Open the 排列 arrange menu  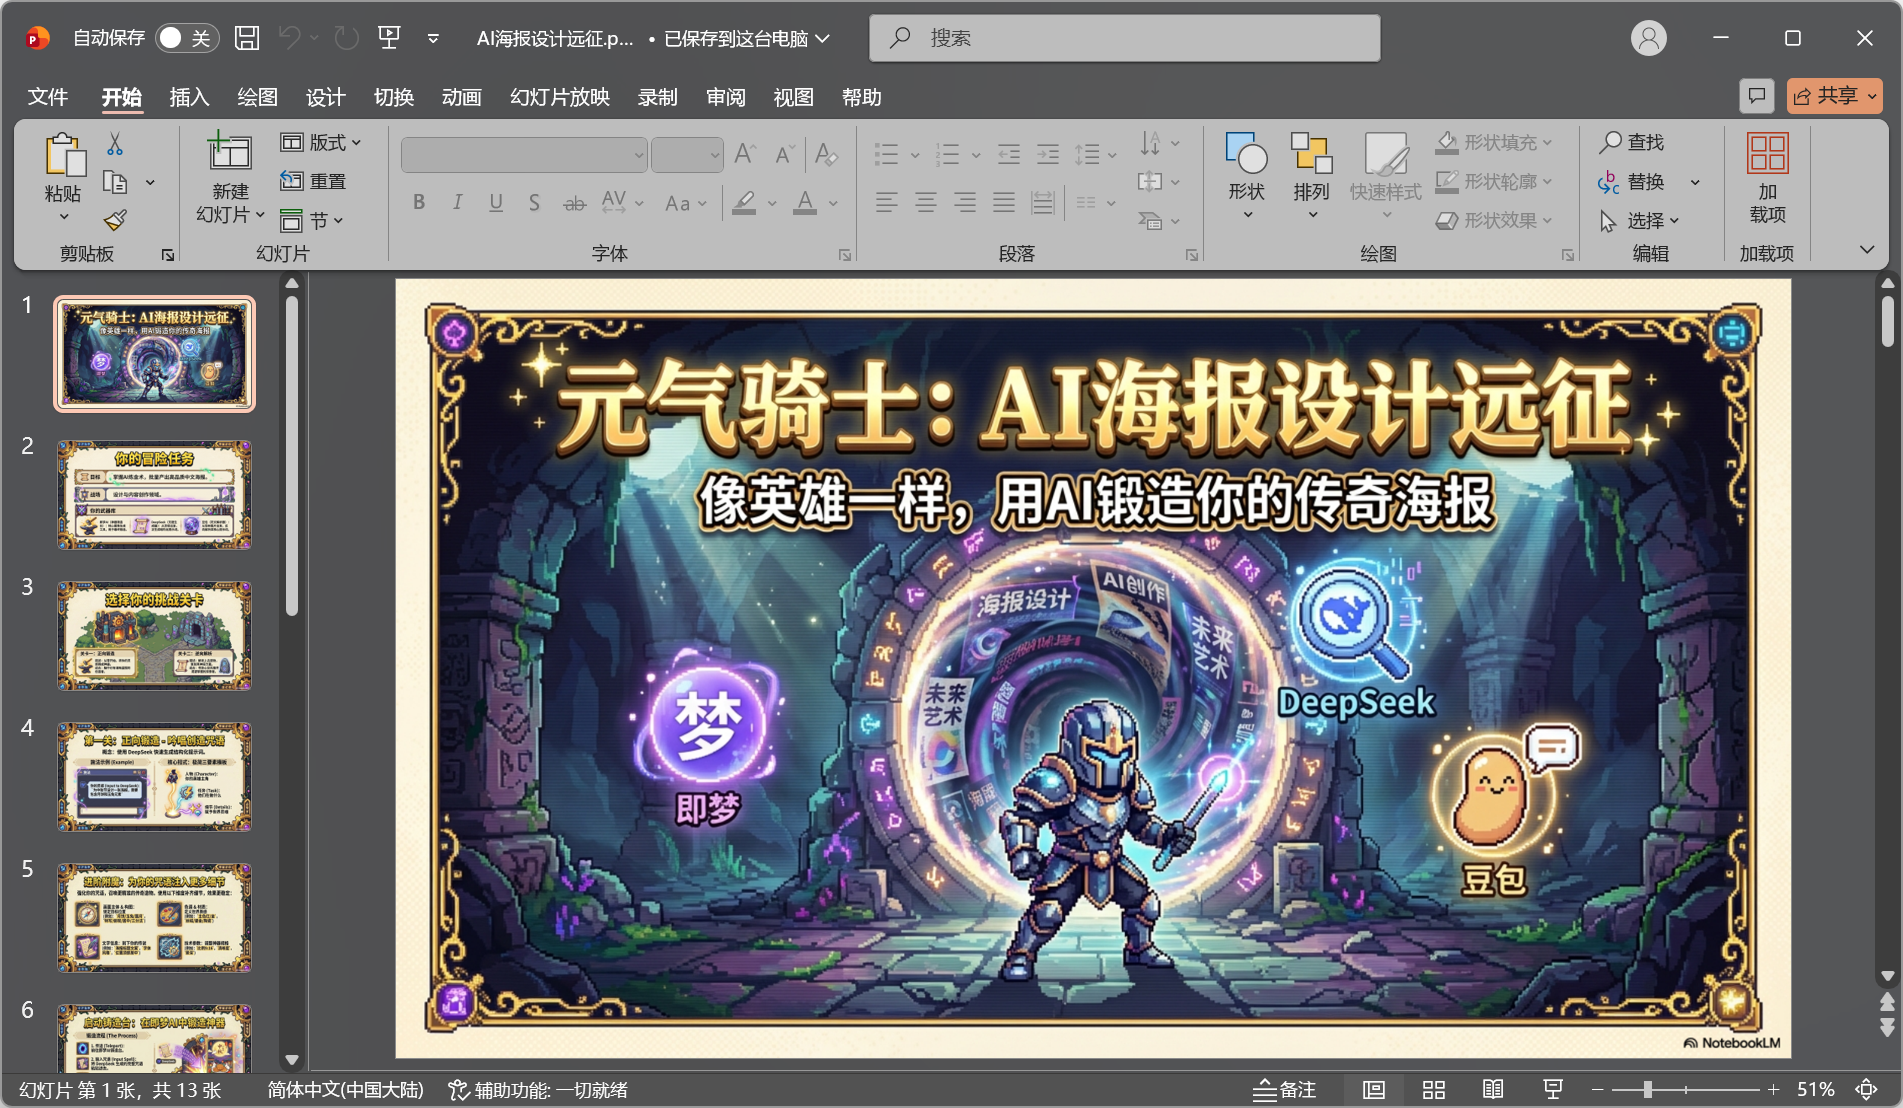[x=1311, y=176]
